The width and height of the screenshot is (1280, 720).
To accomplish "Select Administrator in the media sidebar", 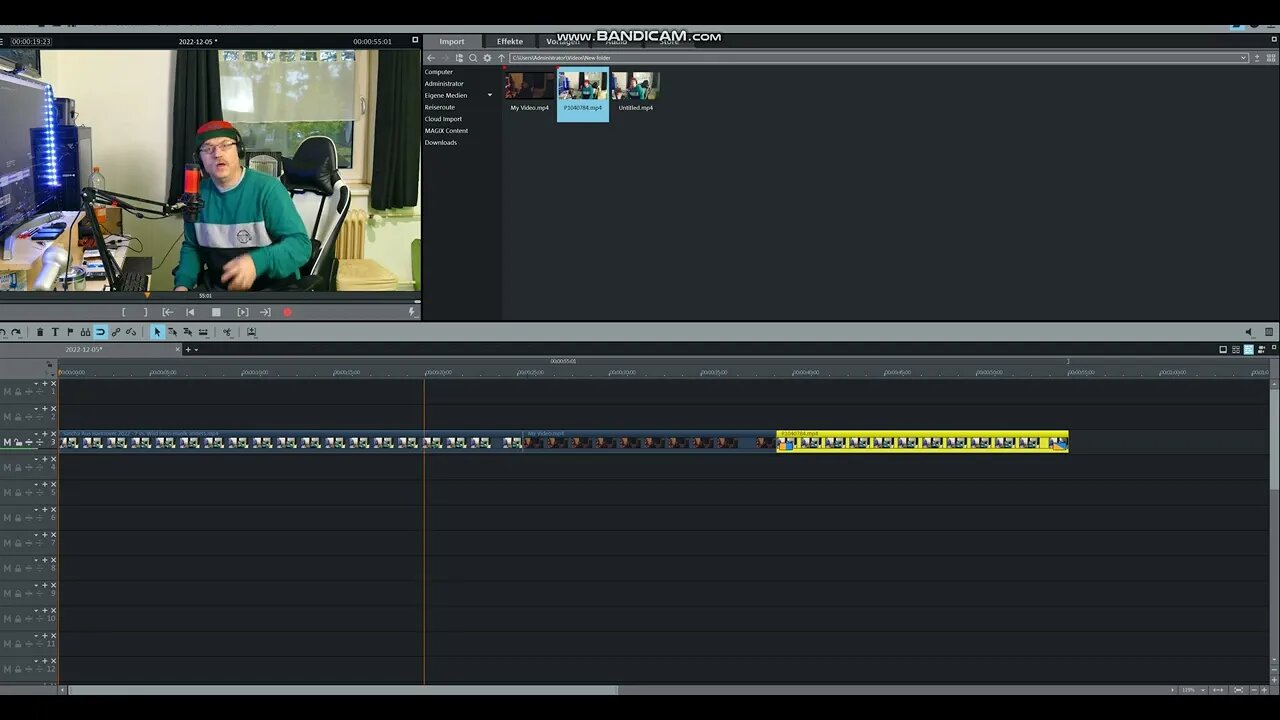I will point(444,84).
